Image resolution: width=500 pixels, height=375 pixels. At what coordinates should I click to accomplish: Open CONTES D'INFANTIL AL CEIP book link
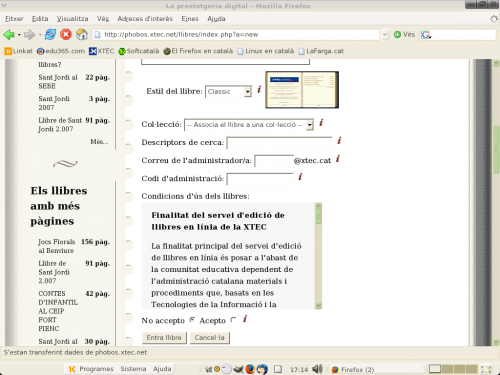click(x=58, y=311)
